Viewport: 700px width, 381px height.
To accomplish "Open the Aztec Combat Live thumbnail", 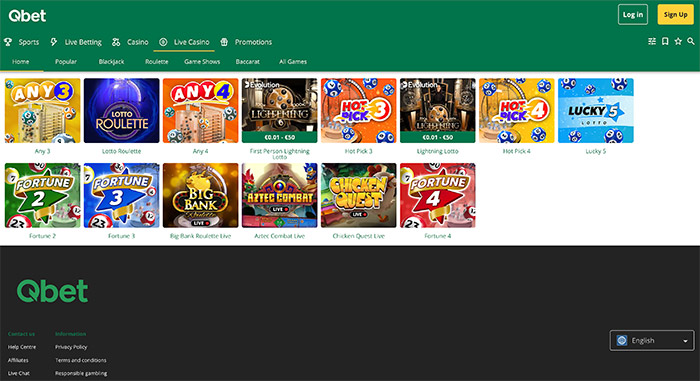I will pyautogui.click(x=279, y=196).
